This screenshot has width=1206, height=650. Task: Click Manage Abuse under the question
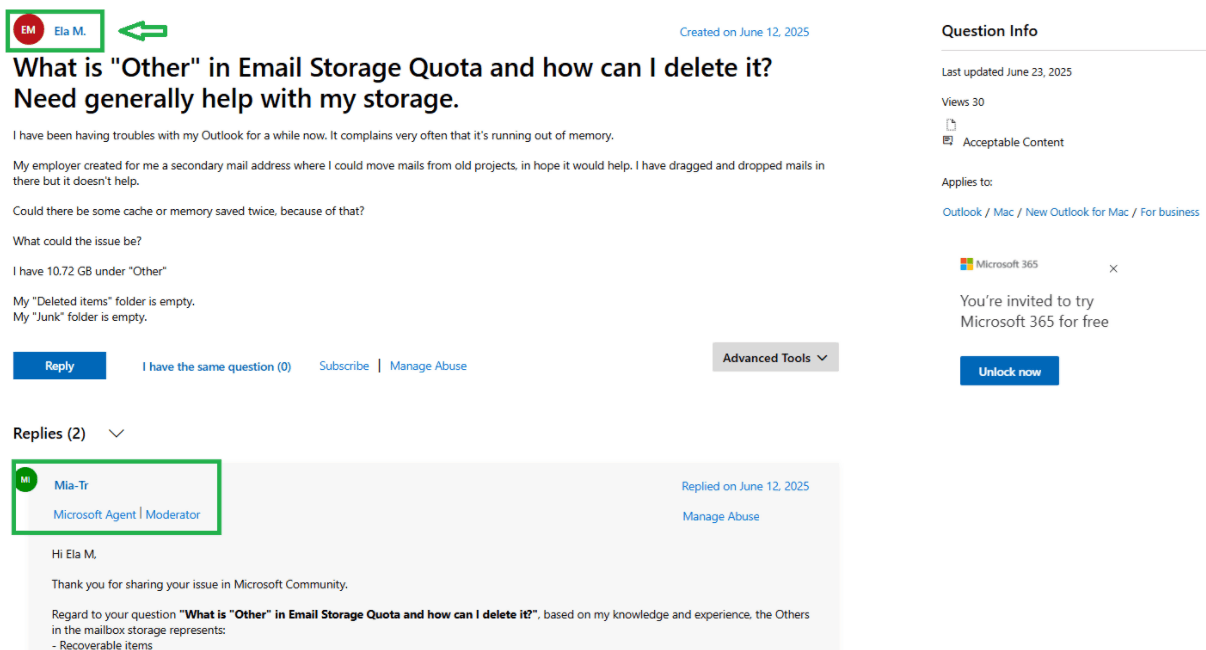click(x=428, y=366)
